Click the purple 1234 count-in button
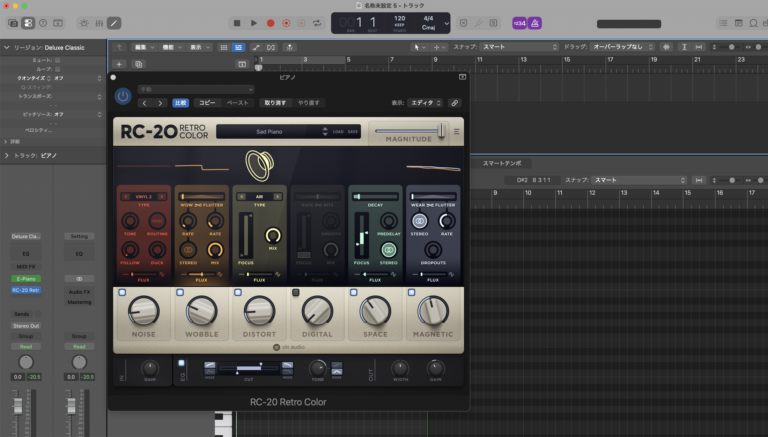 point(519,23)
